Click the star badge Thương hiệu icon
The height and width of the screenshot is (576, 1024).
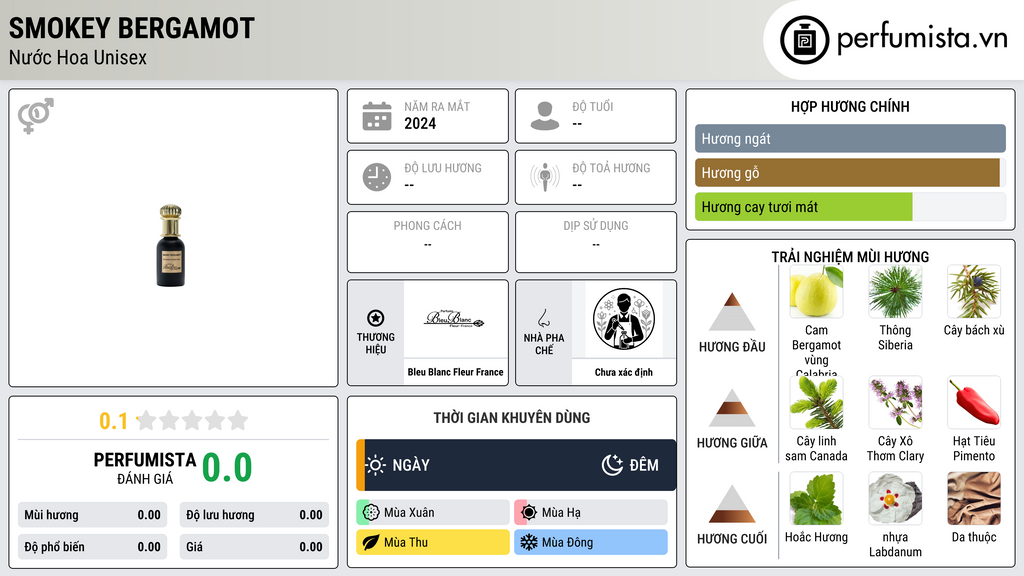click(376, 318)
